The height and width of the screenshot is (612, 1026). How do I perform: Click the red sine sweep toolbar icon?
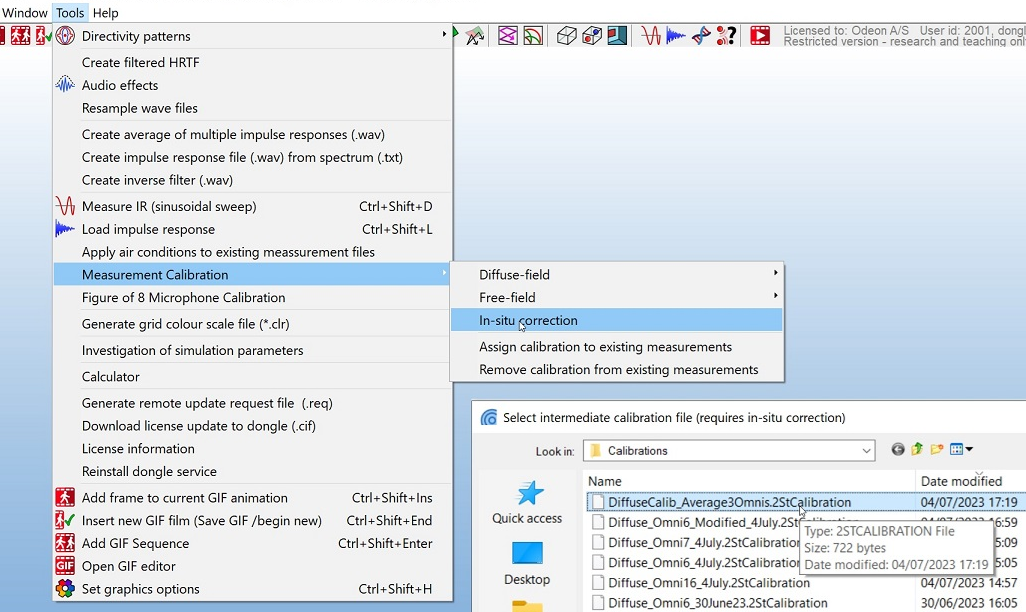[x=652, y=36]
